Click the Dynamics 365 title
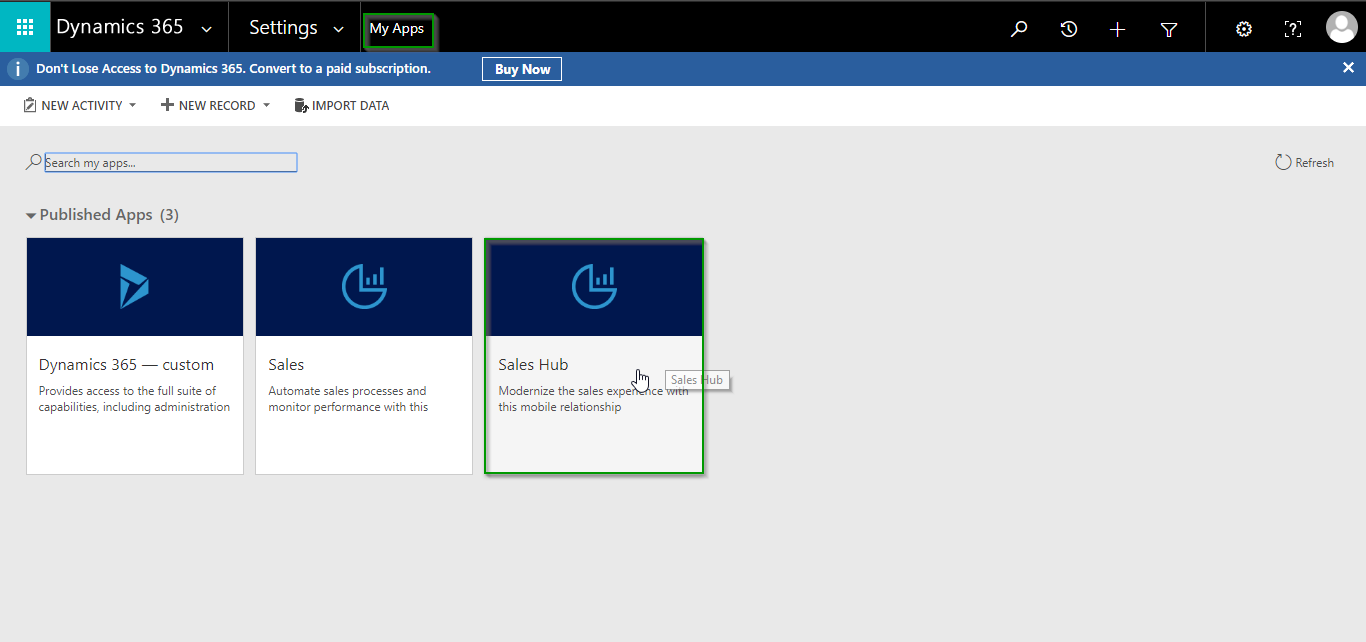The width and height of the screenshot is (1366, 642). [120, 27]
